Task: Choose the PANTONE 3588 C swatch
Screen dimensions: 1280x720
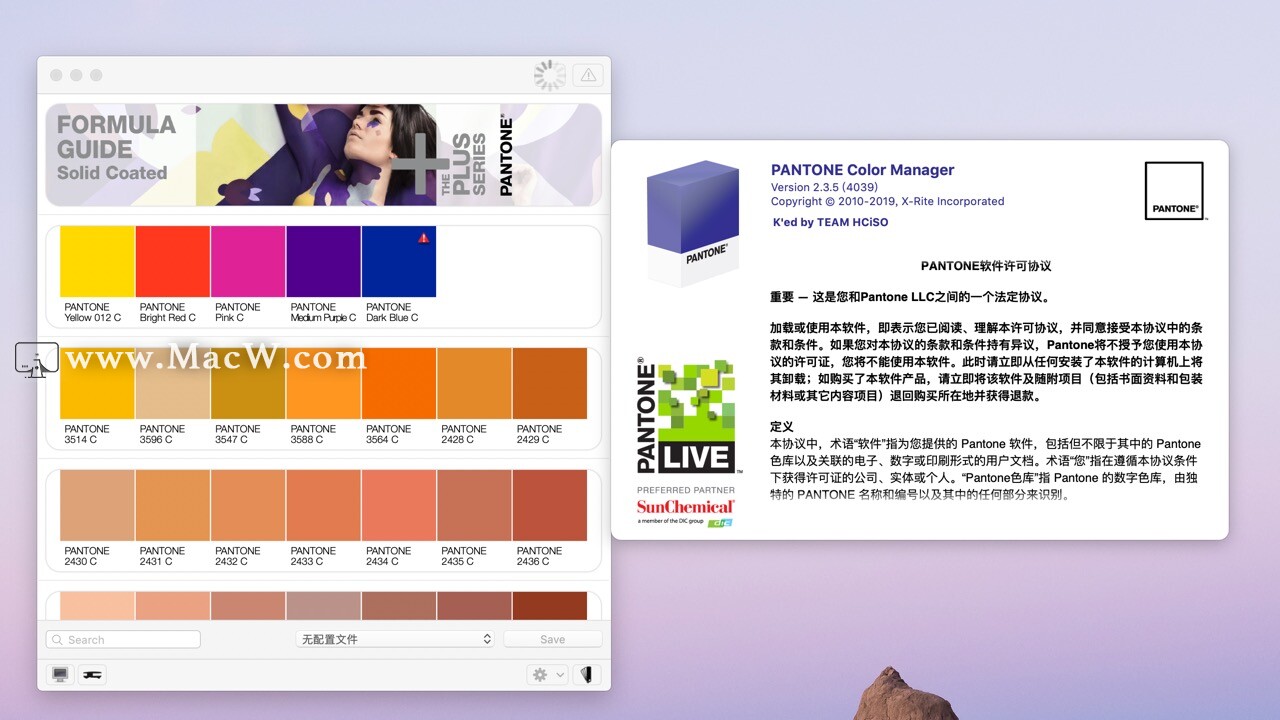Action: pyautogui.click(x=323, y=384)
